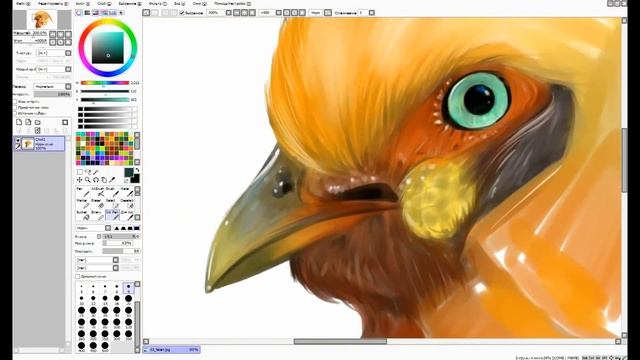Activate the move layer tool

[80, 180]
